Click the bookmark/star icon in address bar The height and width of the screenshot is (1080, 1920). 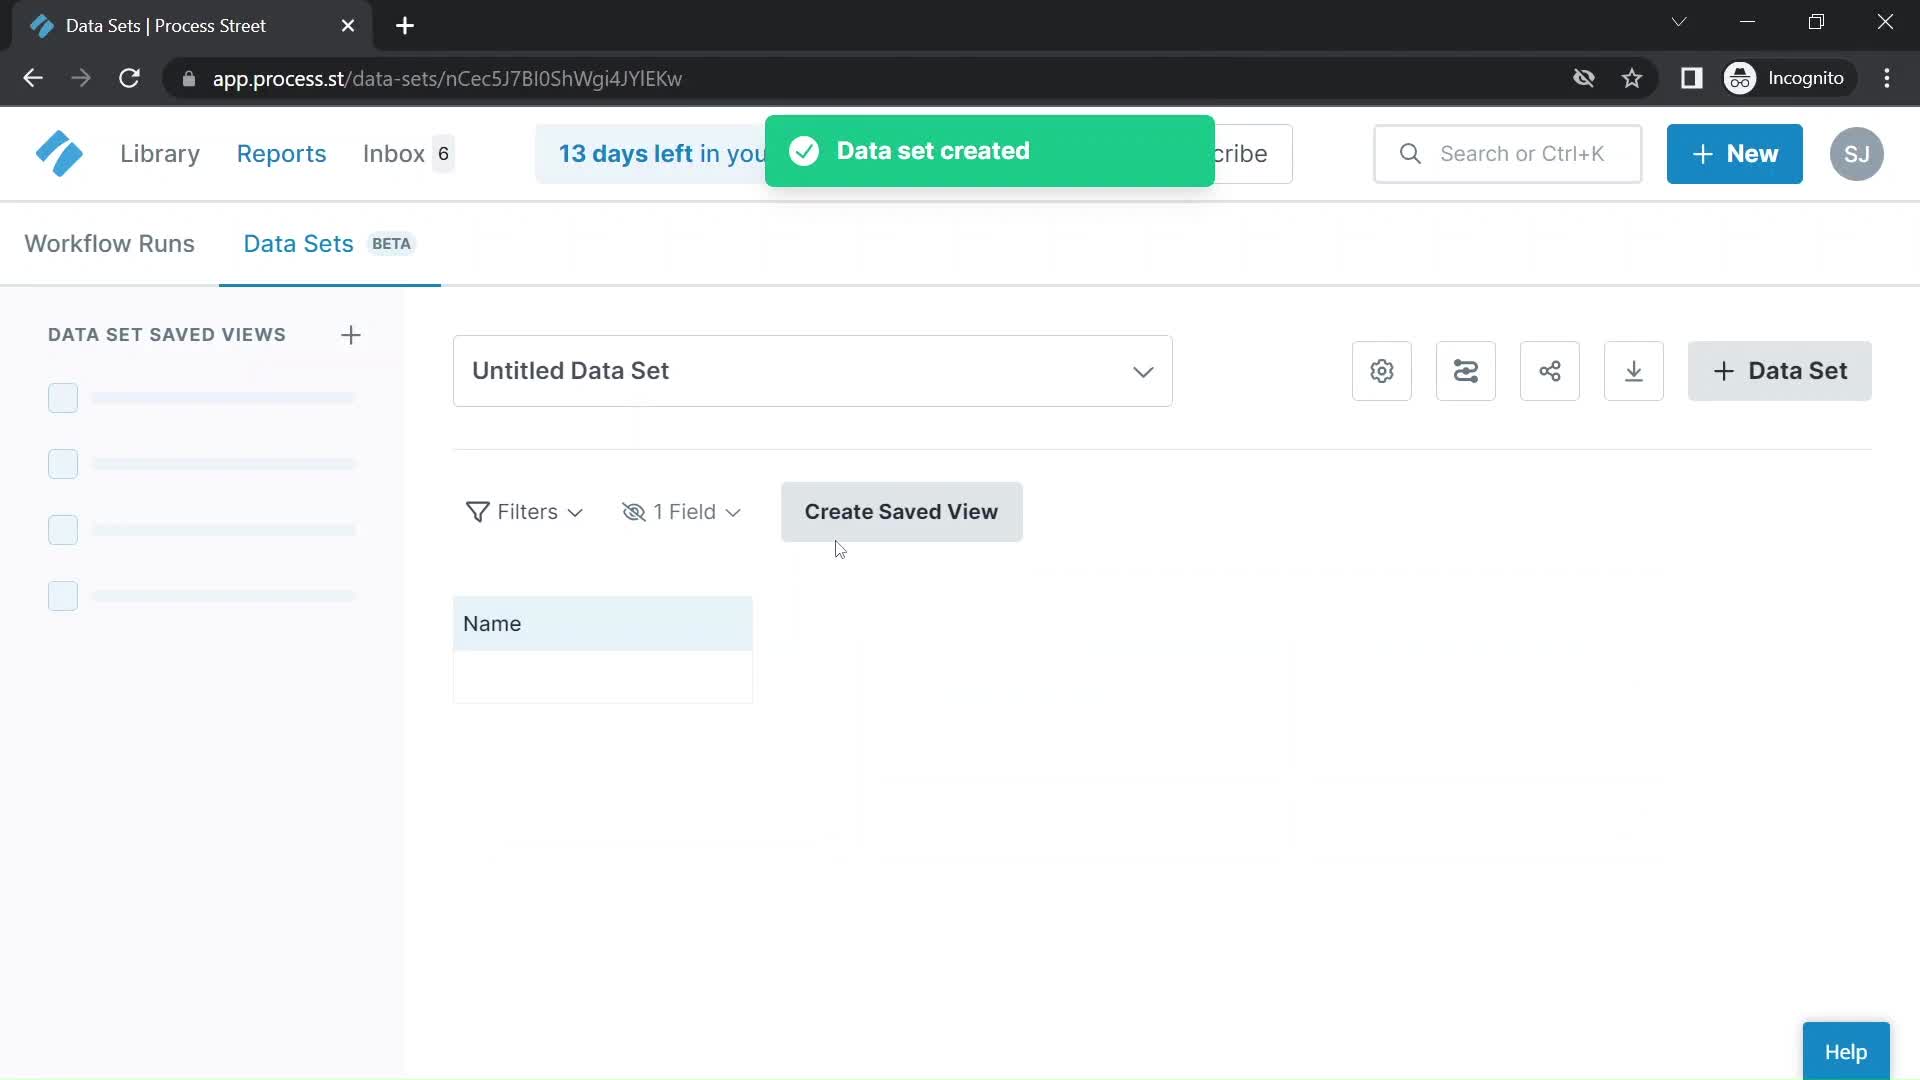click(1633, 78)
